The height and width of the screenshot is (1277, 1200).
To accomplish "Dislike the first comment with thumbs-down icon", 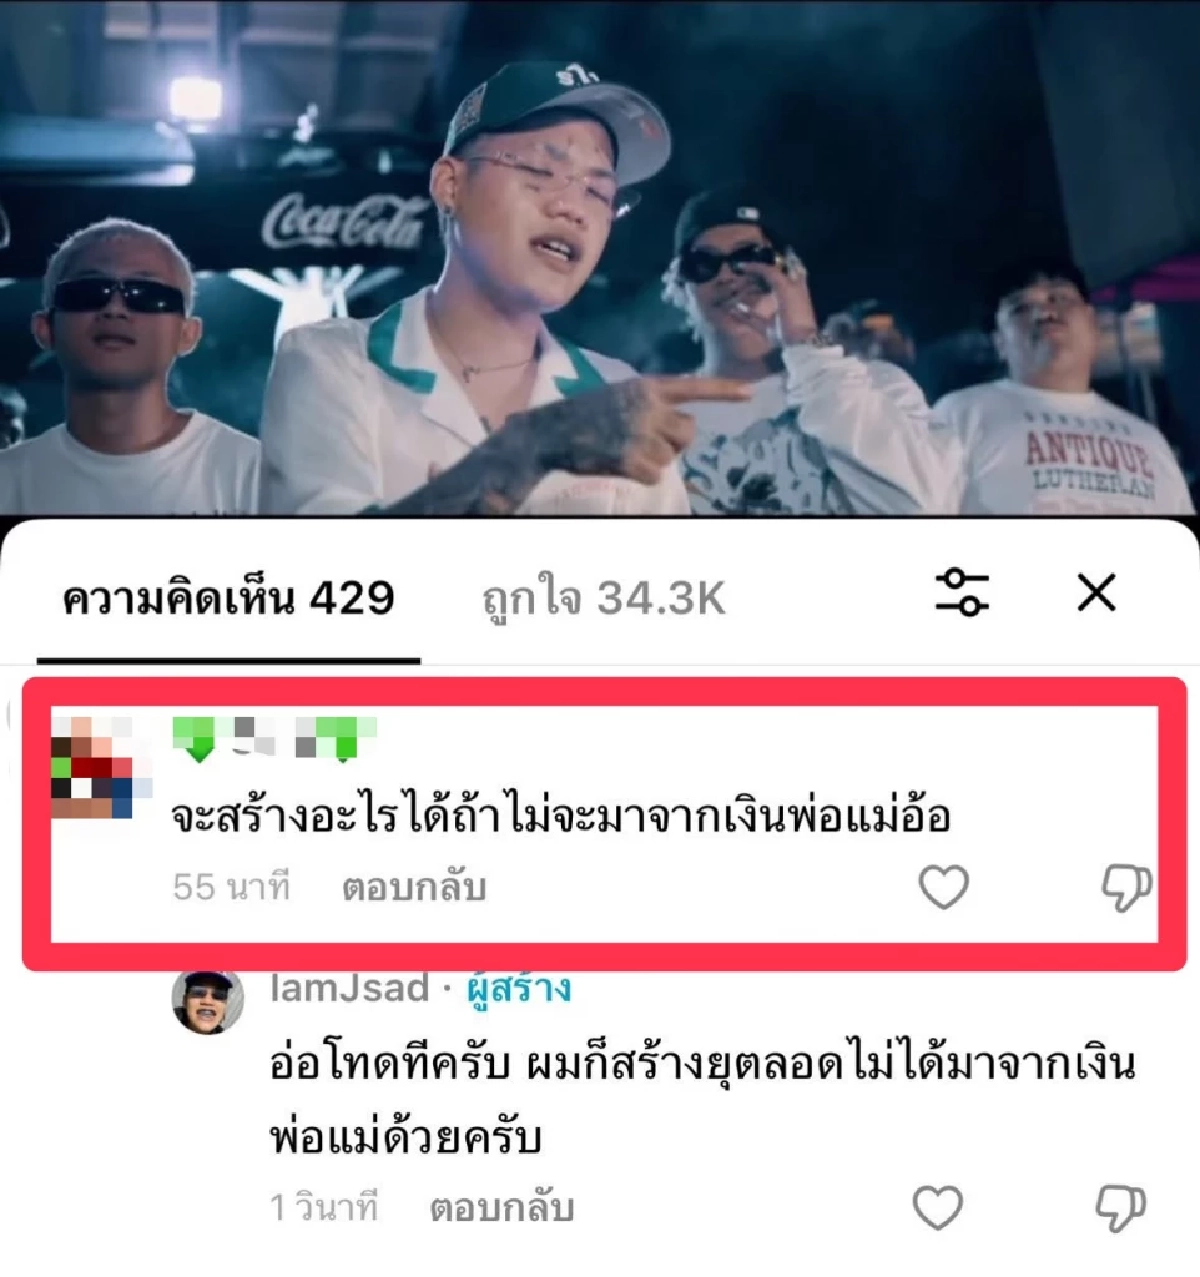I will (x=1126, y=888).
